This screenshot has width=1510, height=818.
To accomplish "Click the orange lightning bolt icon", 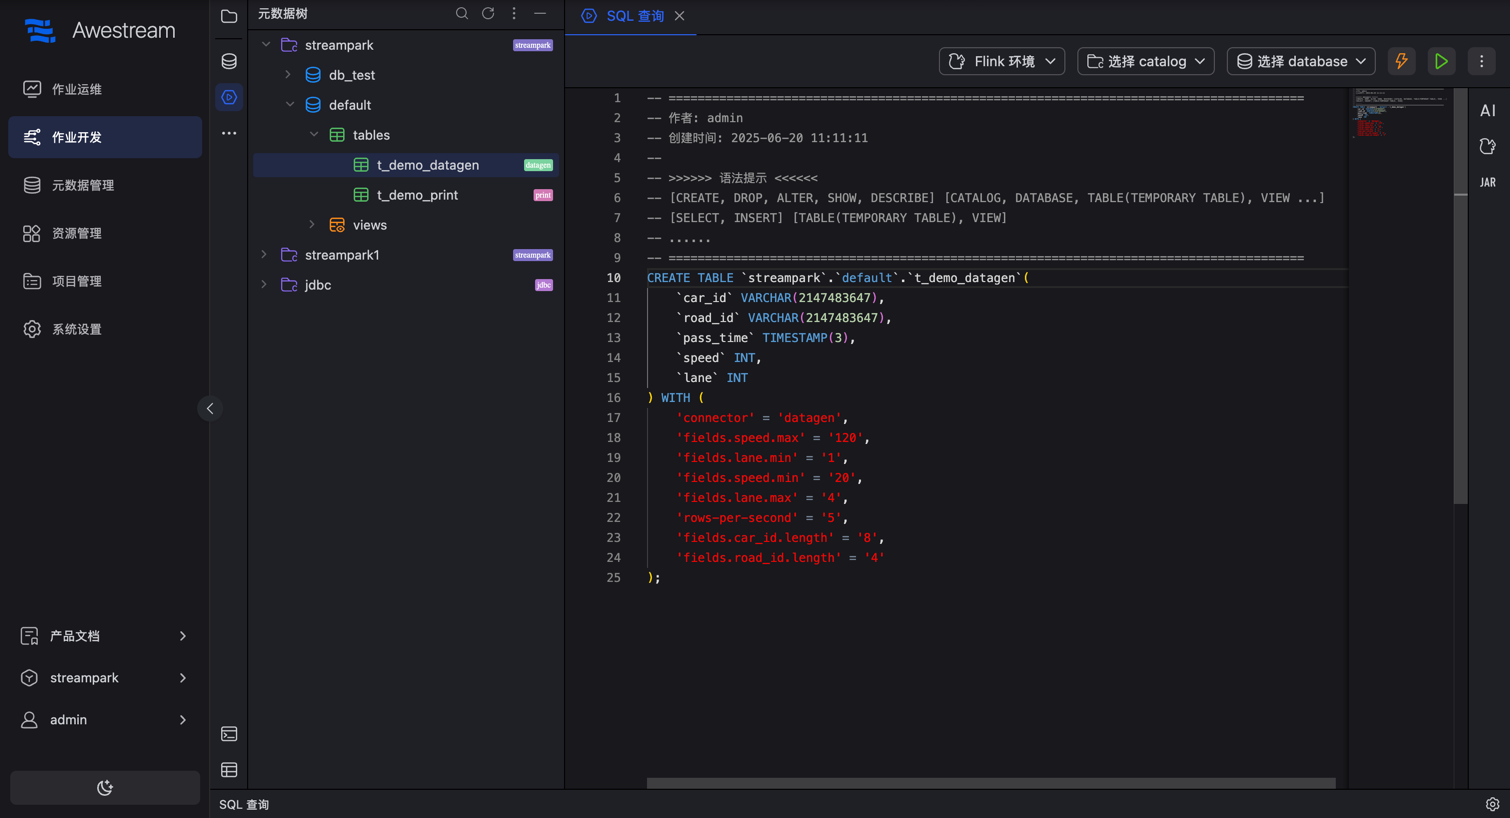I will (1401, 61).
